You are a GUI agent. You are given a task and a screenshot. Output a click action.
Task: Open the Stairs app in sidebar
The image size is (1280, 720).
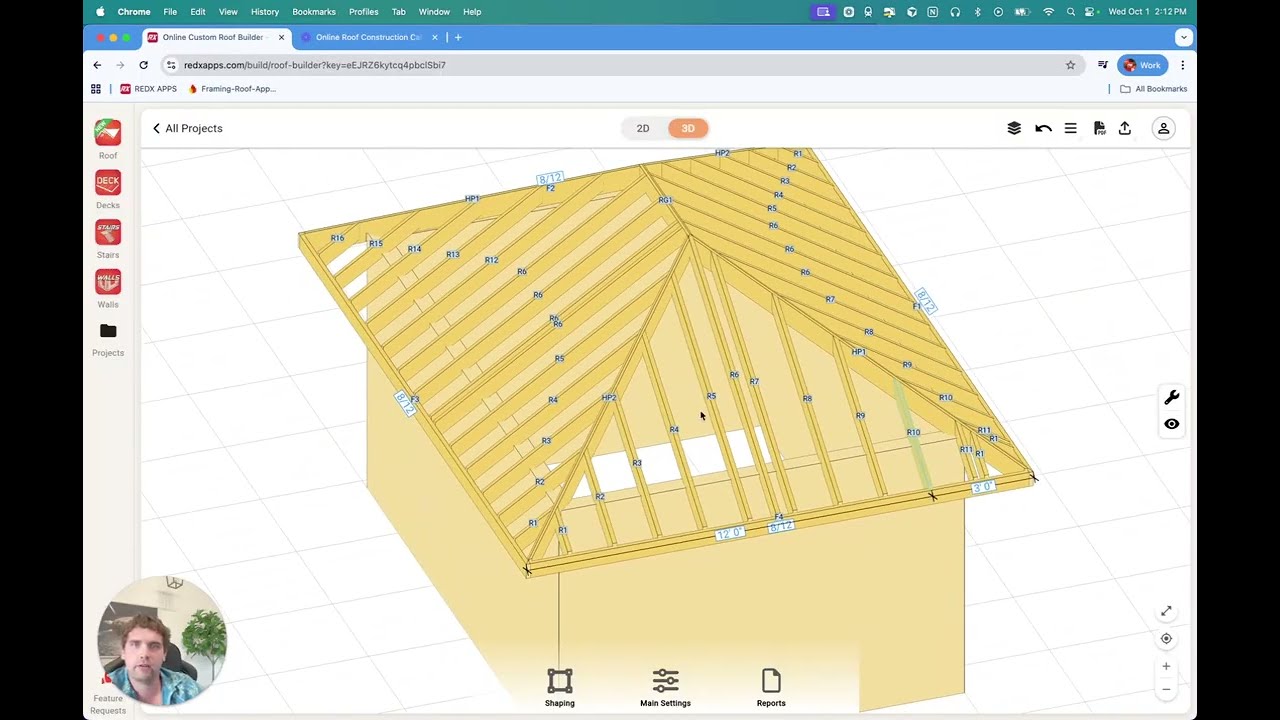(108, 233)
